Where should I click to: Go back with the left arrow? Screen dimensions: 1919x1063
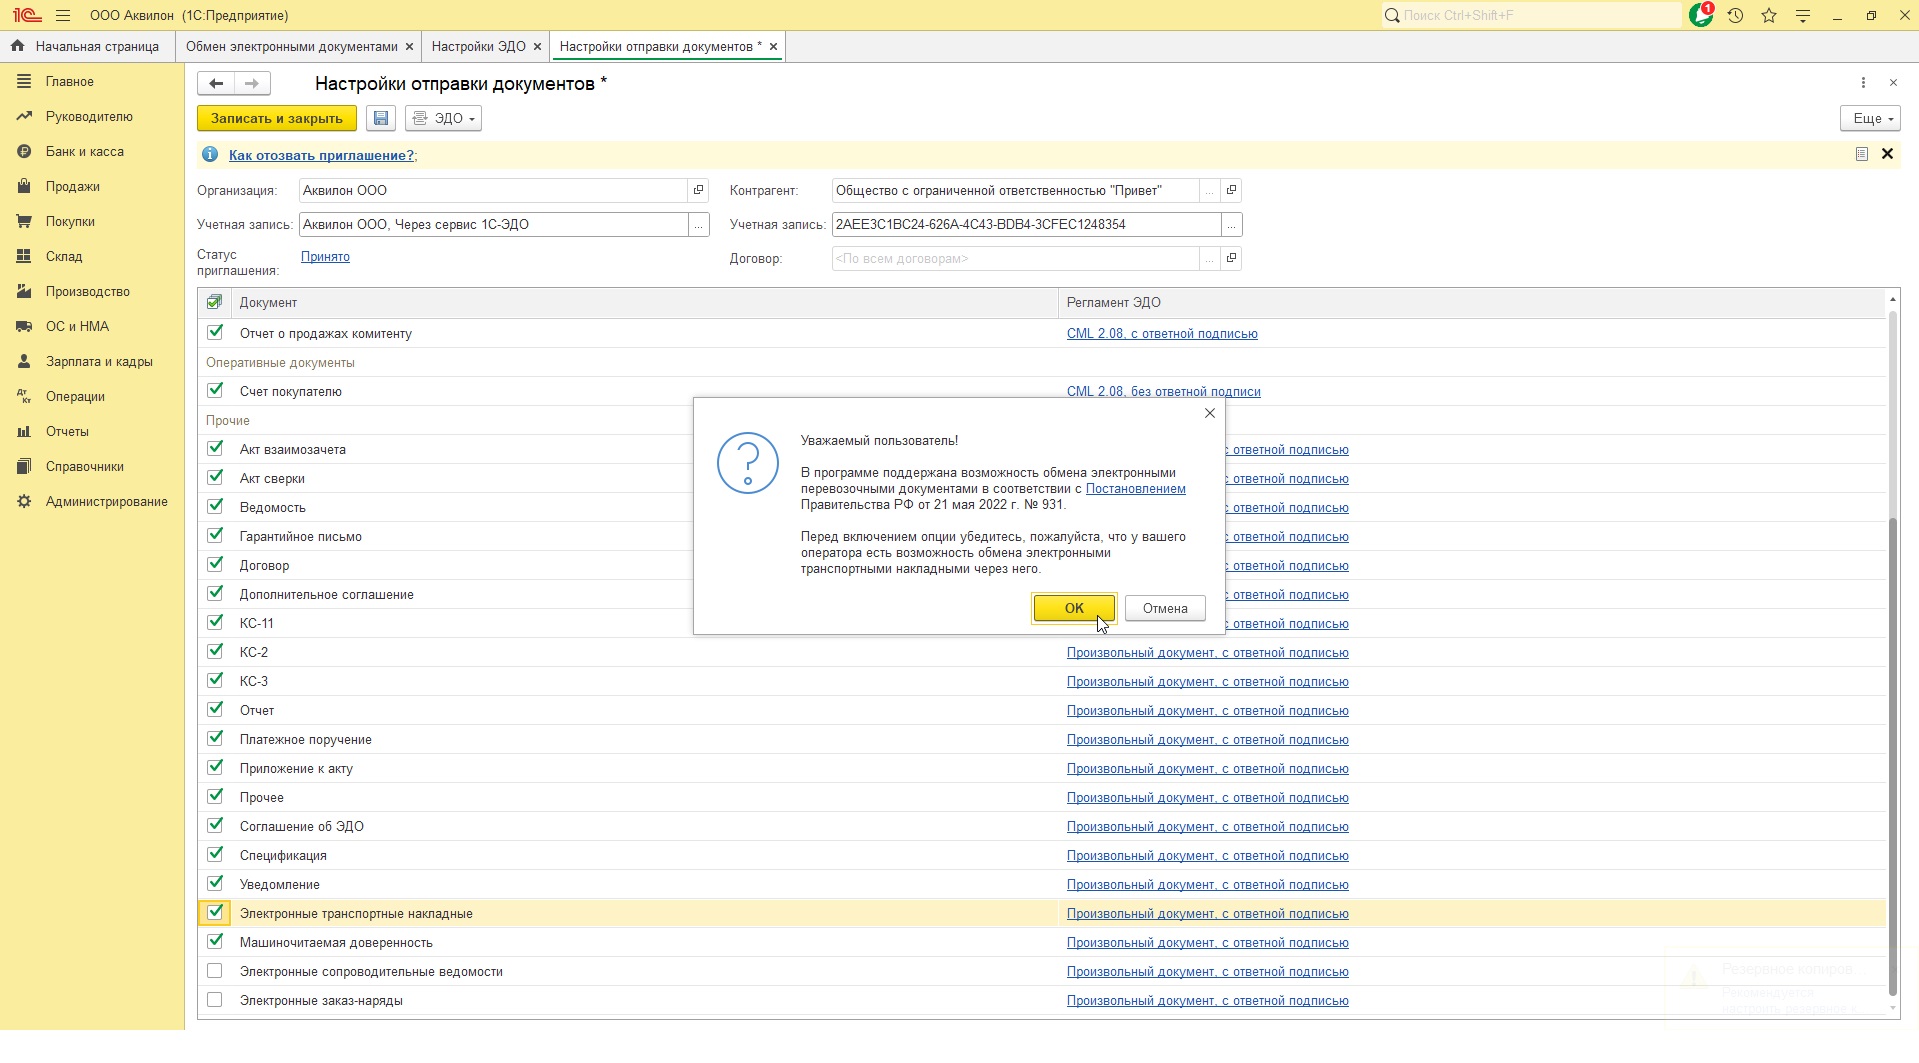click(216, 84)
